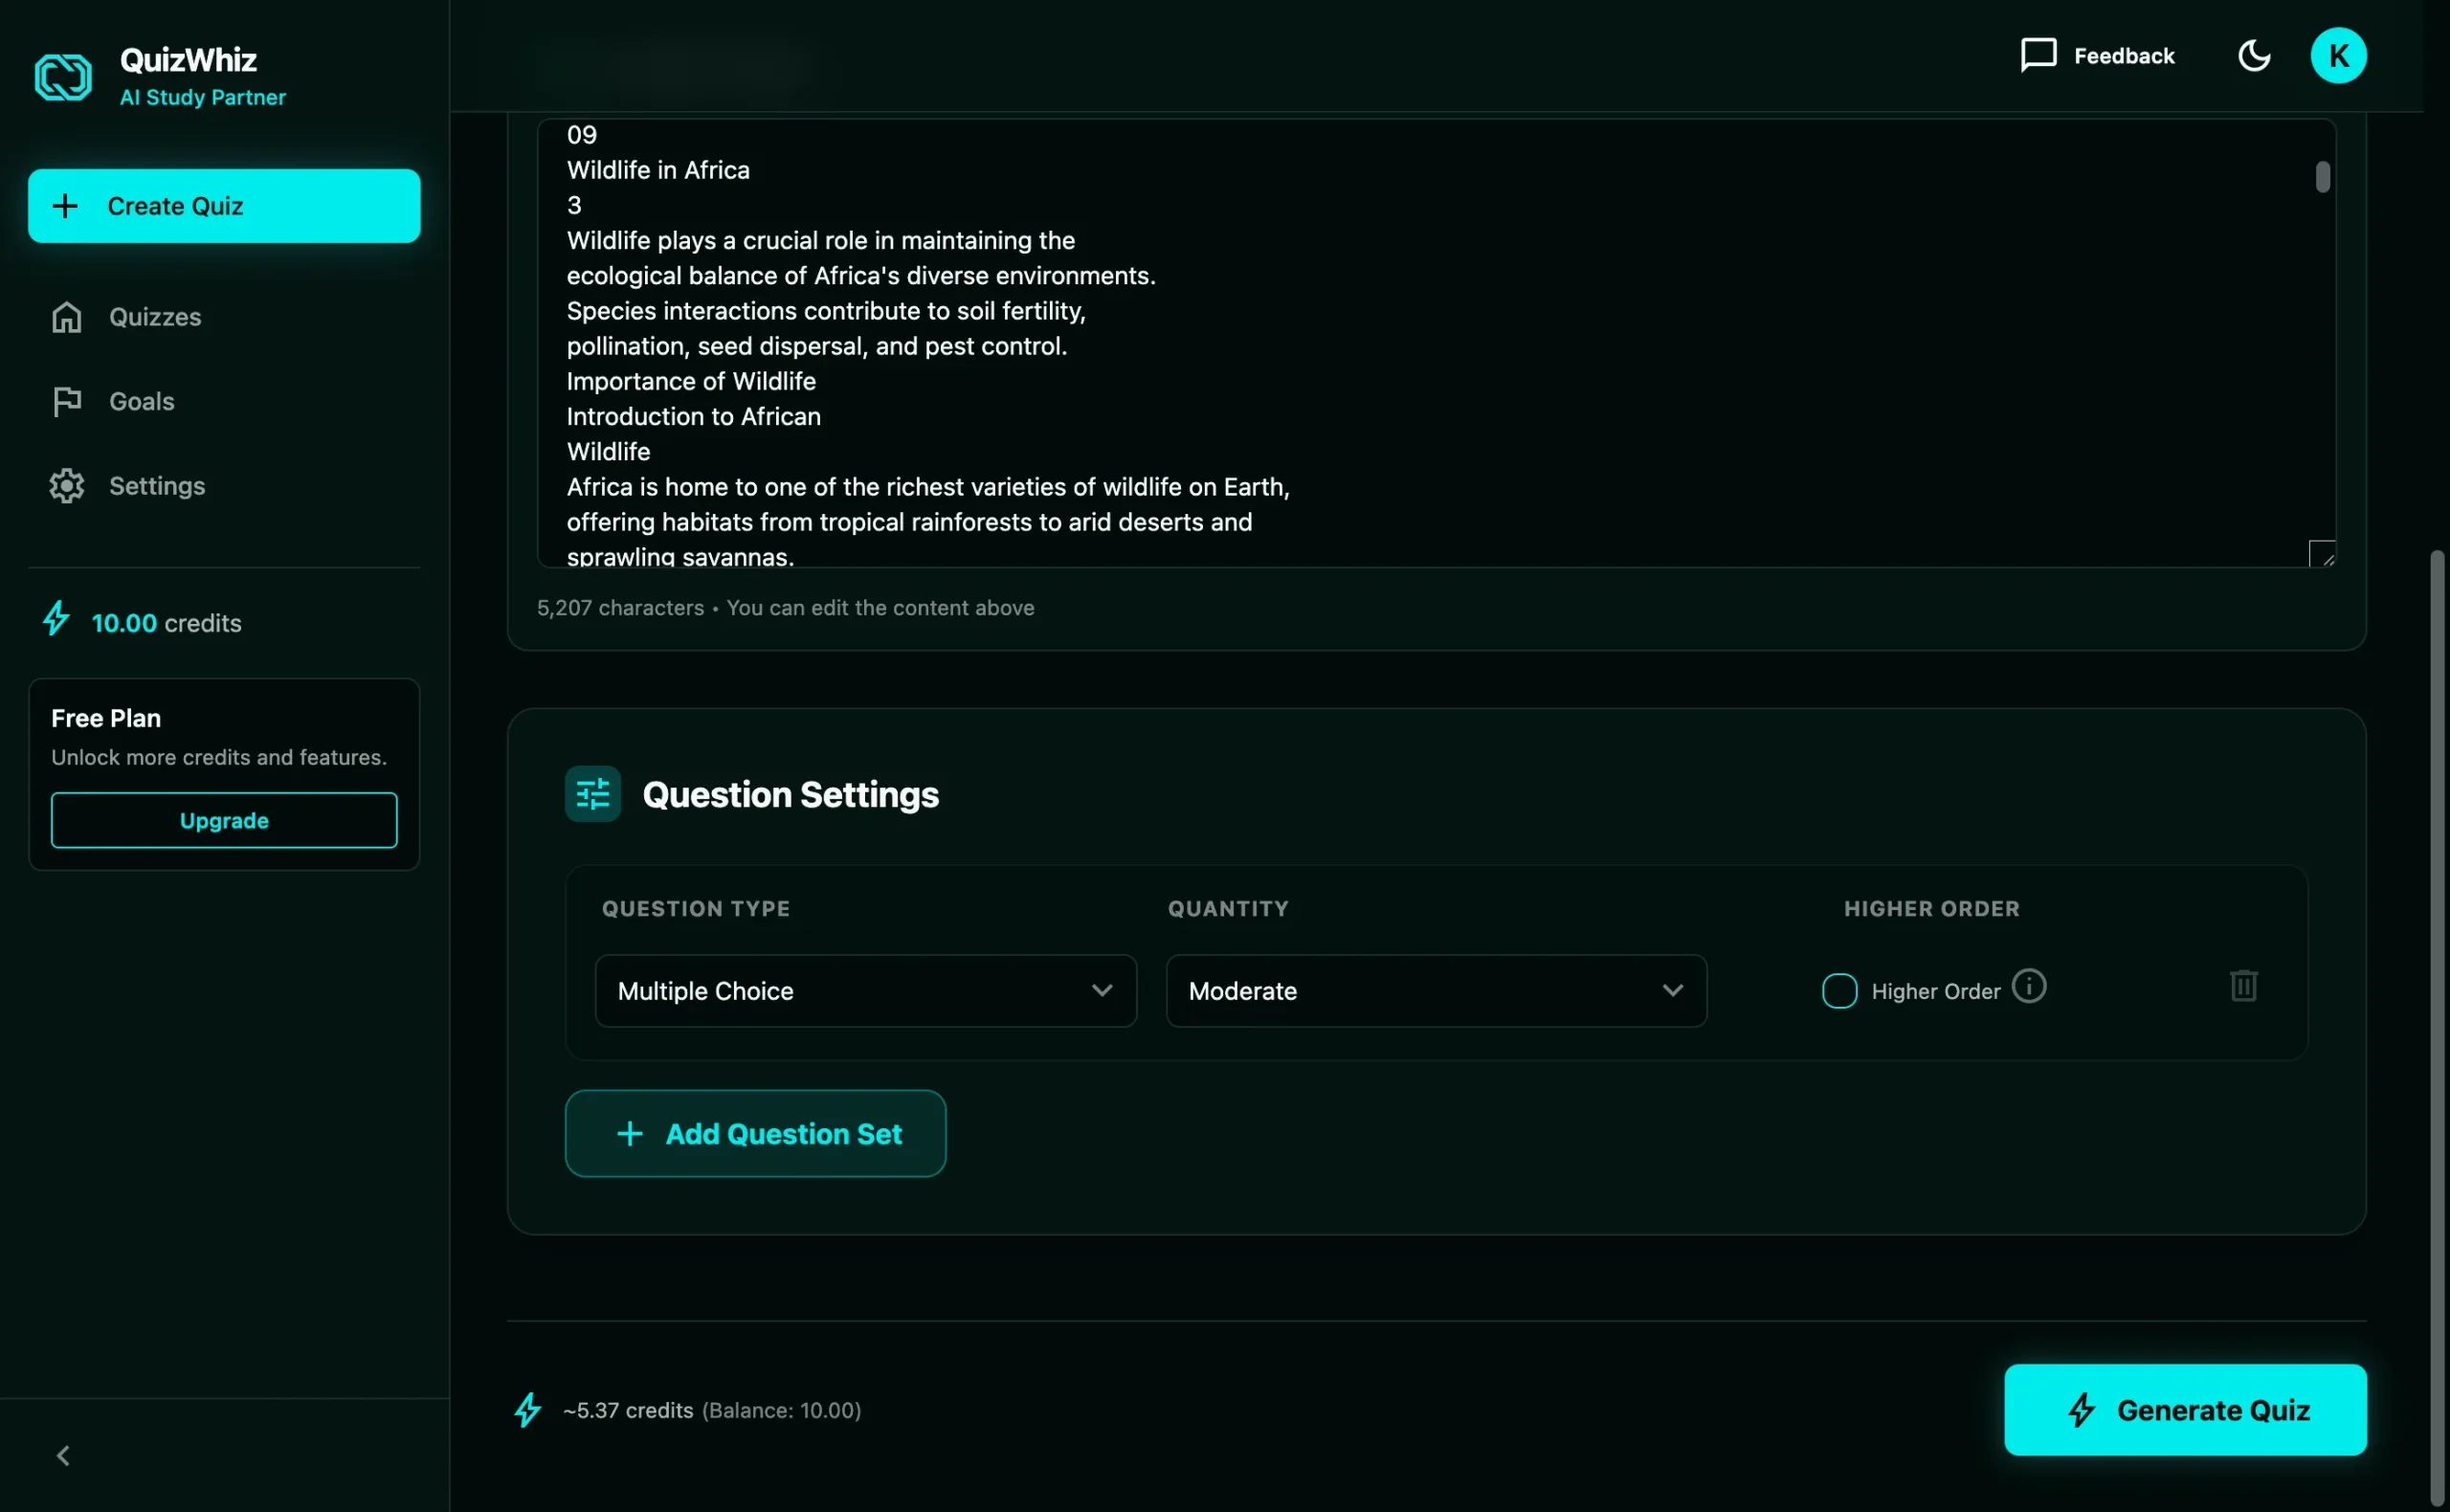The image size is (2450, 1512).
Task: Click the Create Quiz button
Action: coord(224,206)
